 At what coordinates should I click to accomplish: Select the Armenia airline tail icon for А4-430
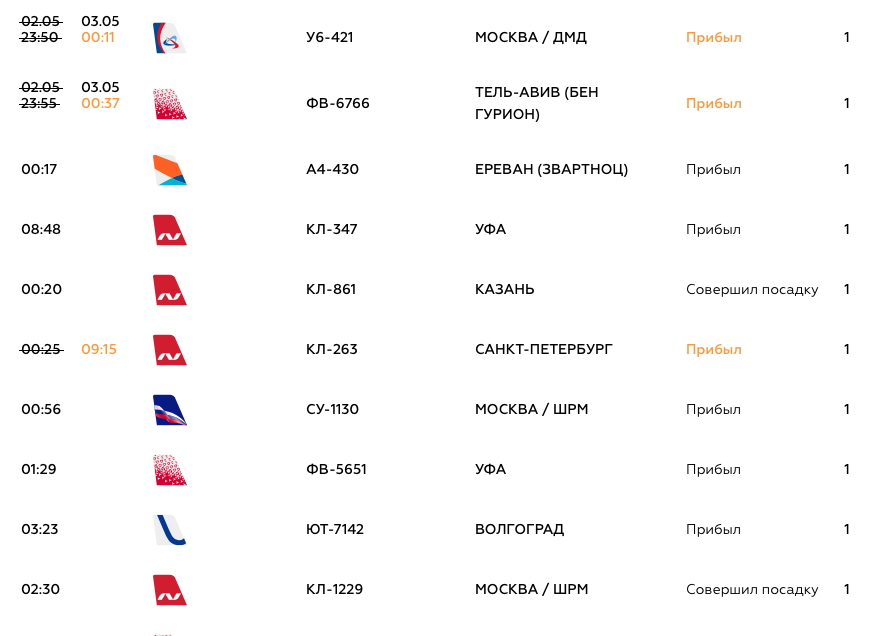coord(170,170)
